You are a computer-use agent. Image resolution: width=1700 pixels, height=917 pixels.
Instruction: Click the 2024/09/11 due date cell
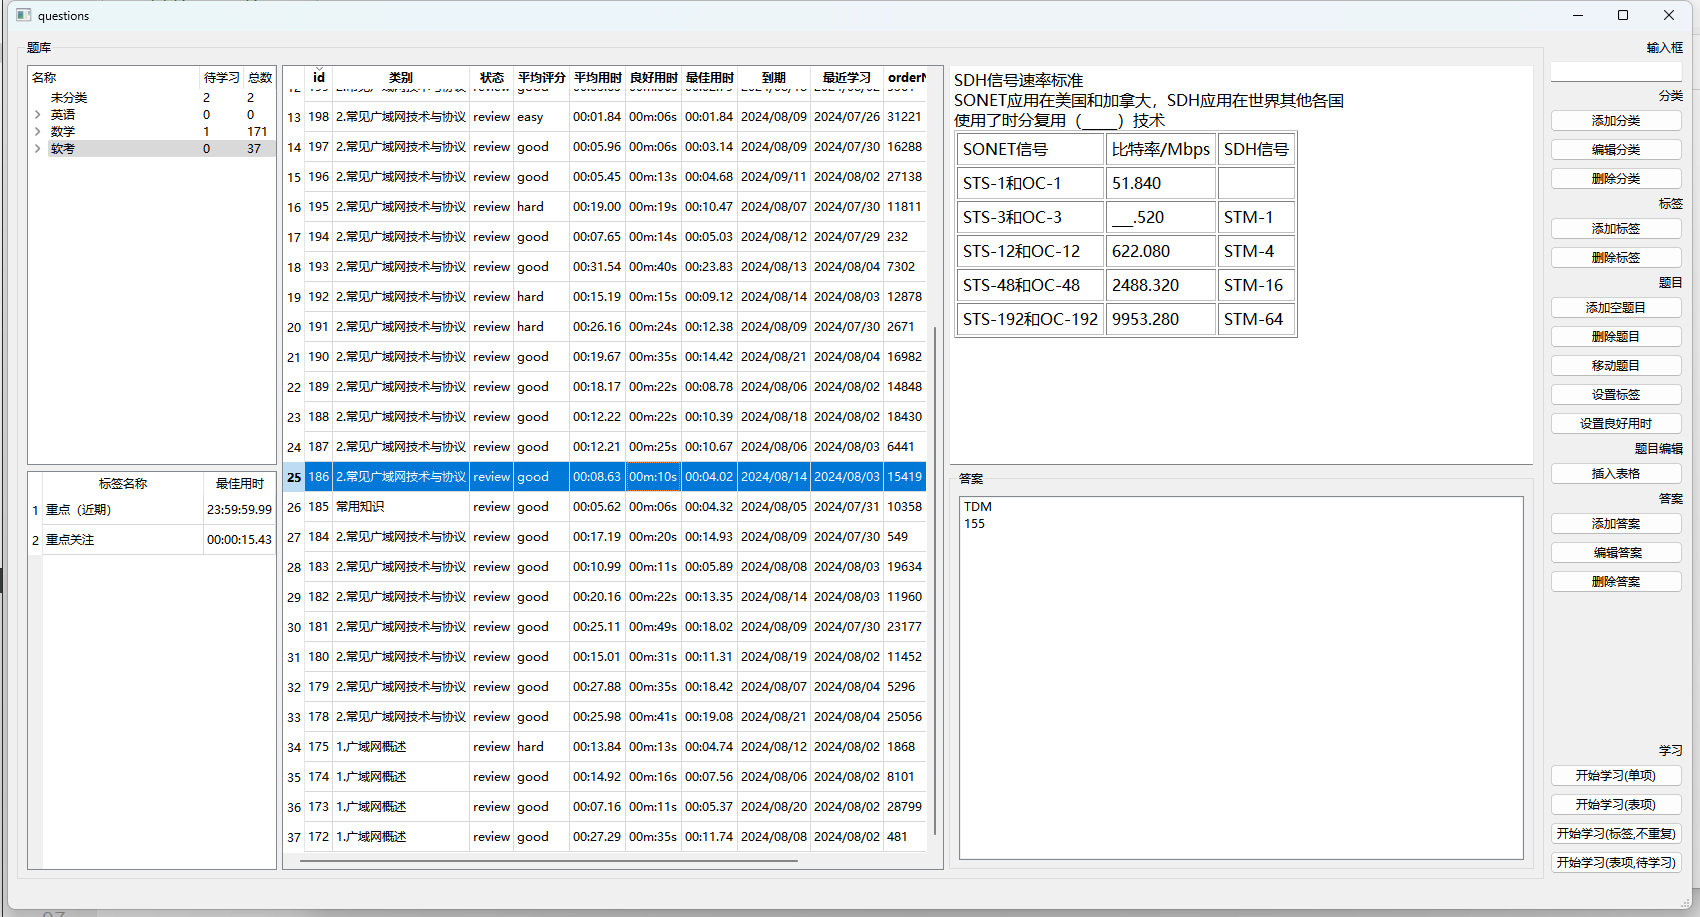773,177
